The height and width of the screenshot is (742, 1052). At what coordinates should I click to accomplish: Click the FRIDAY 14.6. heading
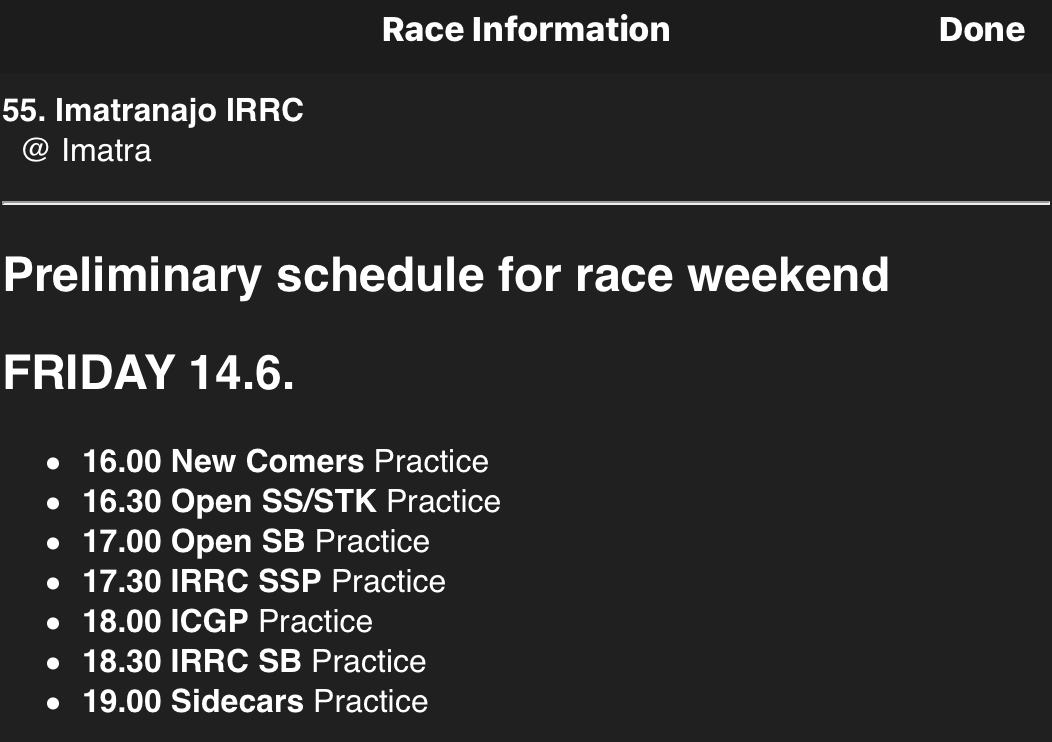point(149,372)
